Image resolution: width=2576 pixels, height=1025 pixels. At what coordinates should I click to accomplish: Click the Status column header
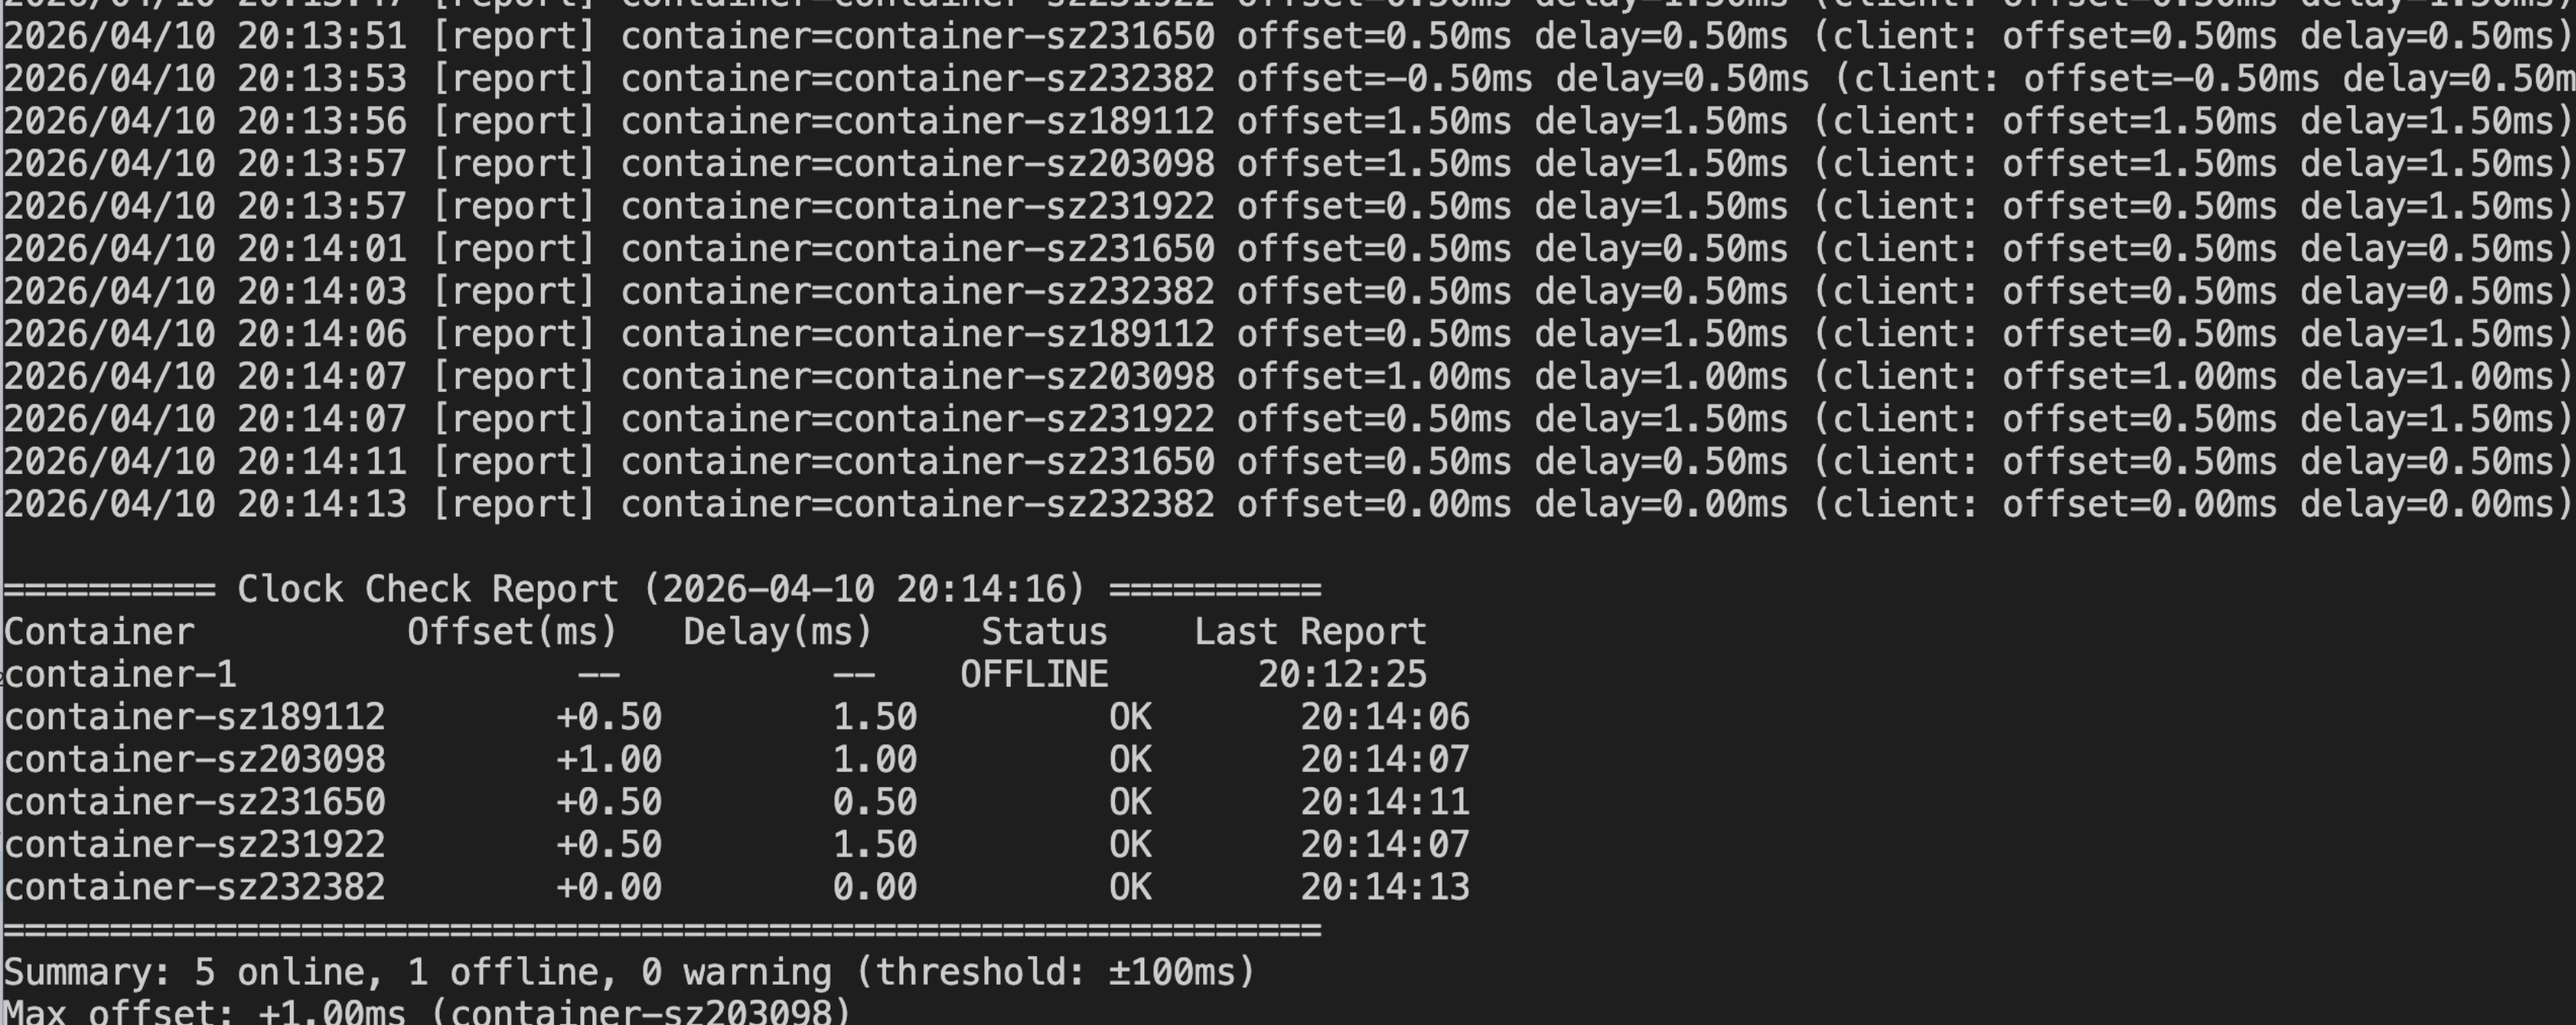[1043, 632]
